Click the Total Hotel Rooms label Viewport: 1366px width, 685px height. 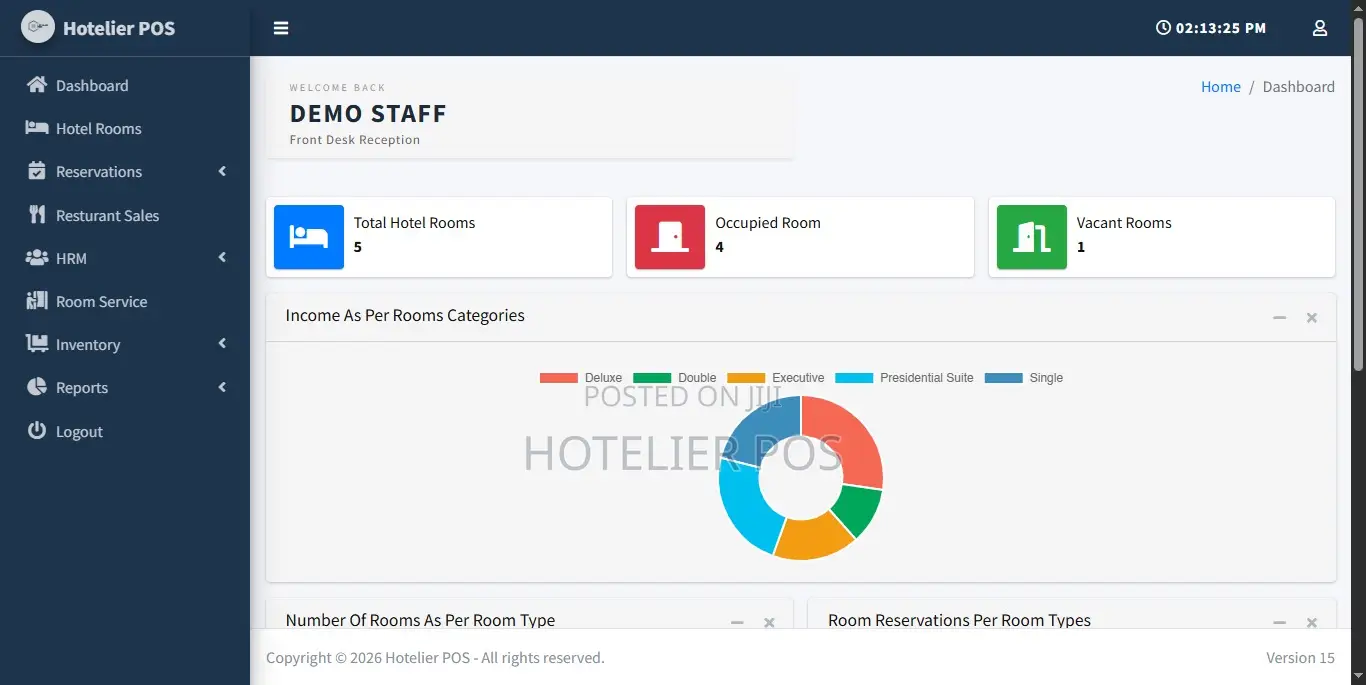coord(415,223)
